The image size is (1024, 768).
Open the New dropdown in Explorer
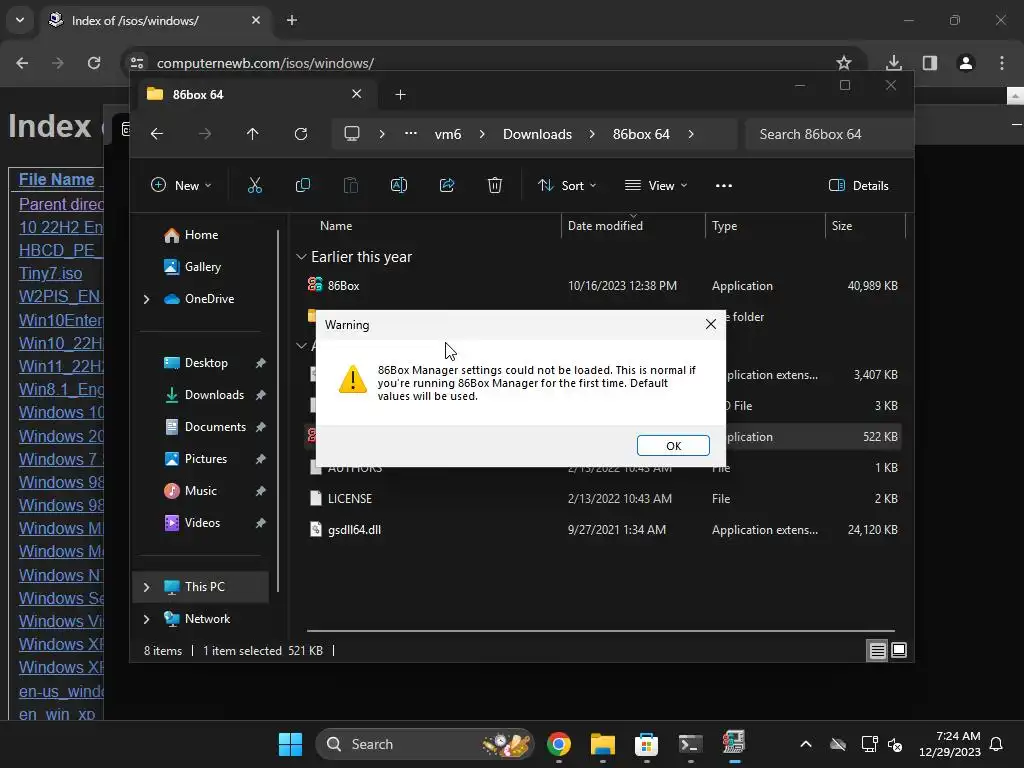tap(181, 185)
